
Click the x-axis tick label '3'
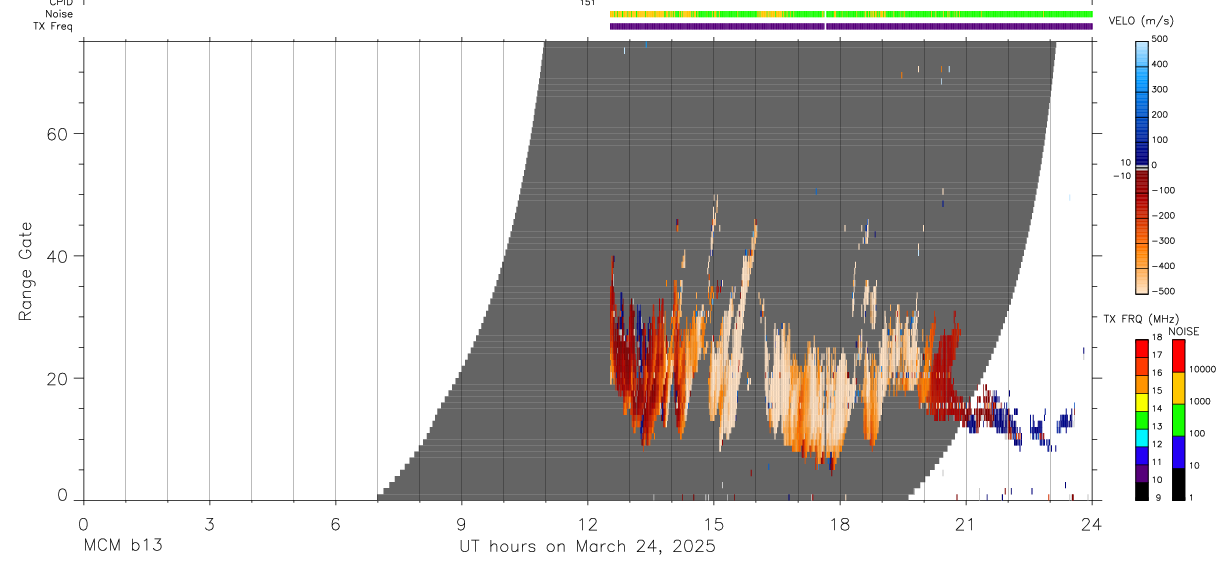pyautogui.click(x=209, y=523)
